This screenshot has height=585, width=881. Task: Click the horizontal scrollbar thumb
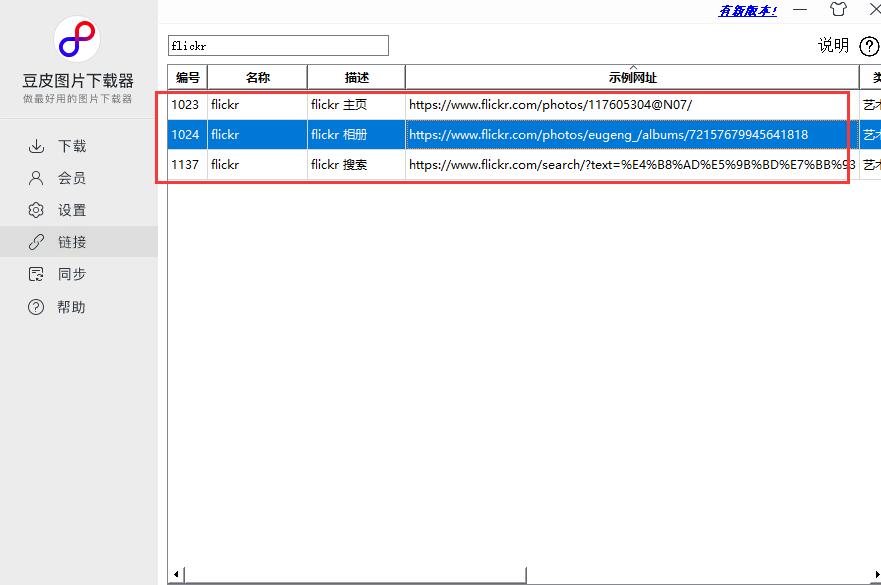(x=355, y=574)
